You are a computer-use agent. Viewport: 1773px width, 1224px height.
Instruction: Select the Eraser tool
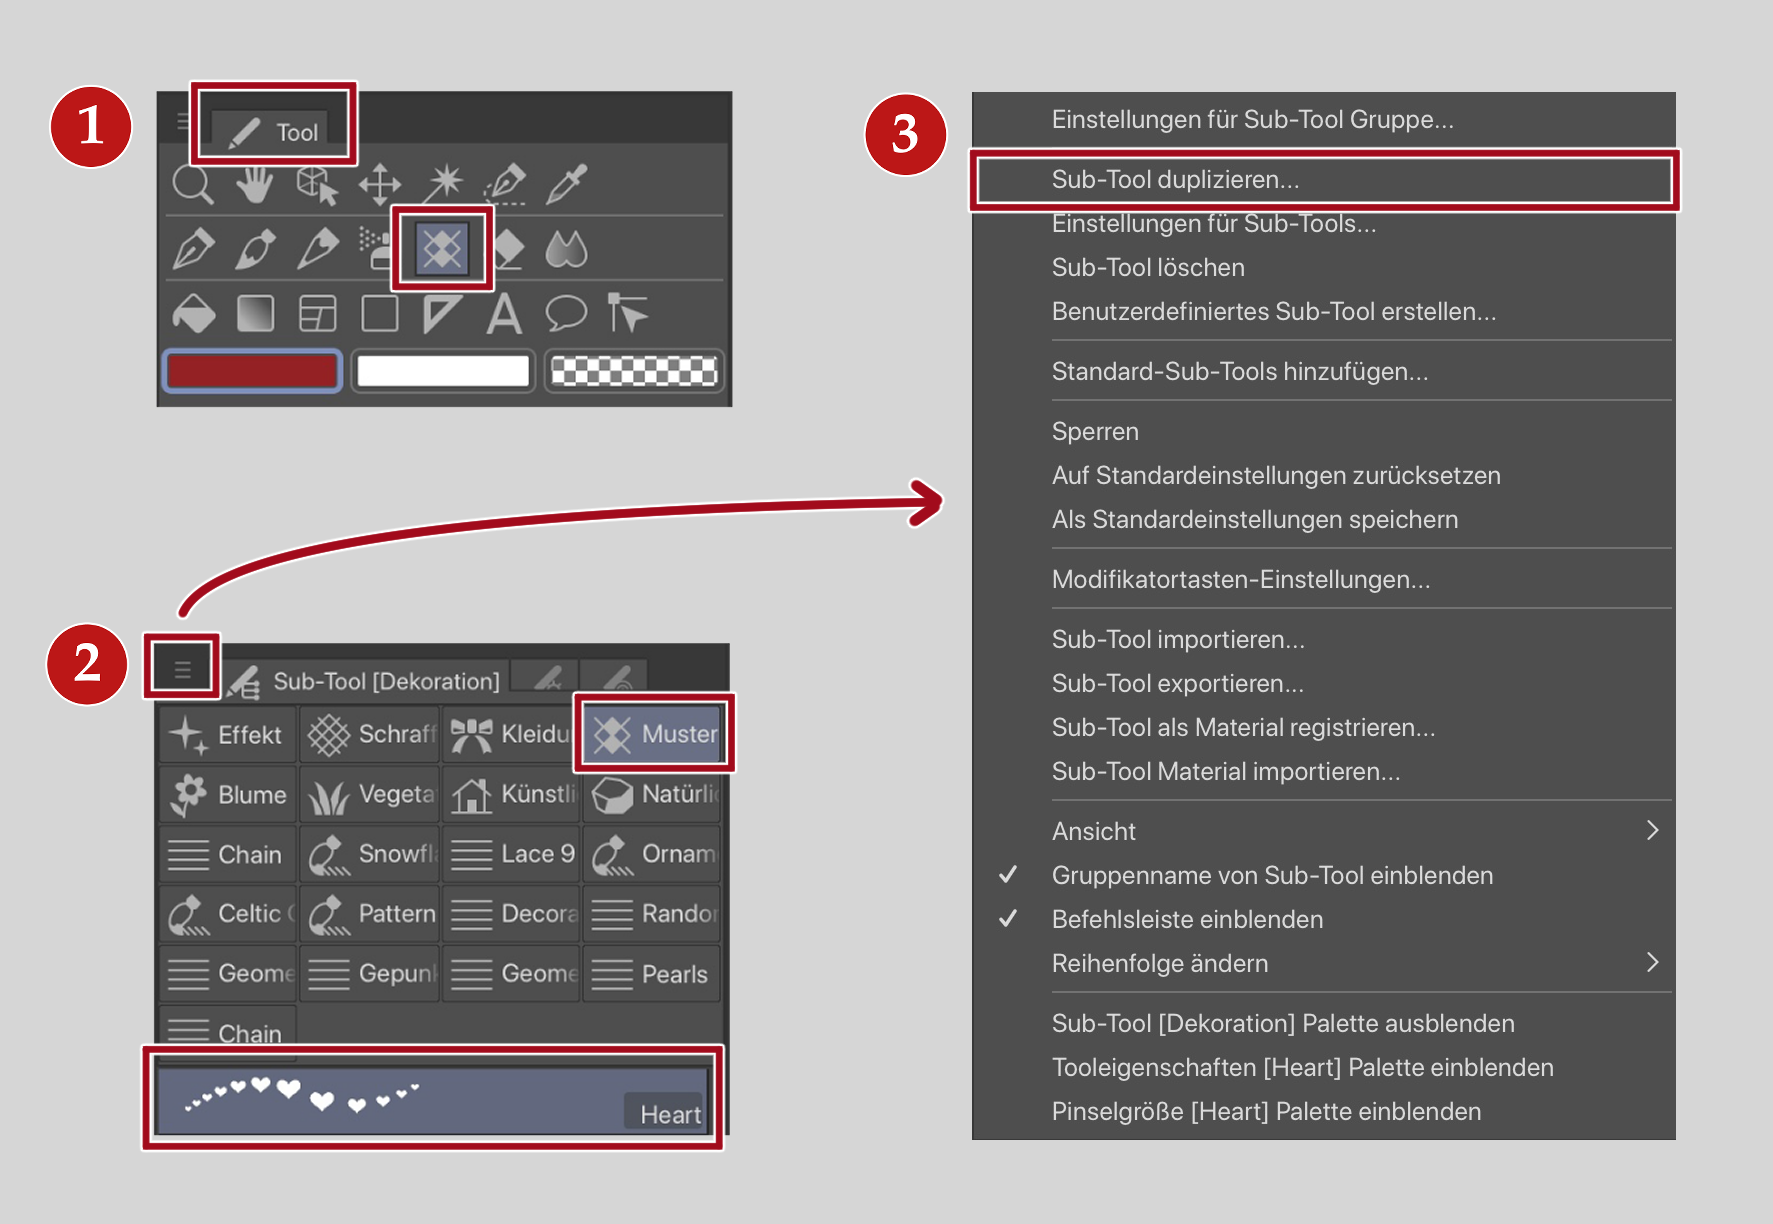click(x=509, y=249)
